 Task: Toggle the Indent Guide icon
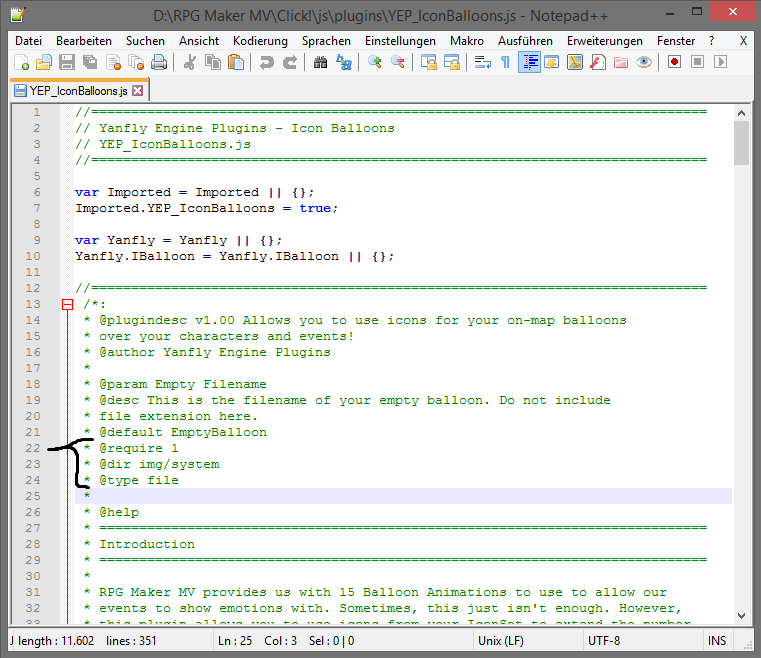529,62
